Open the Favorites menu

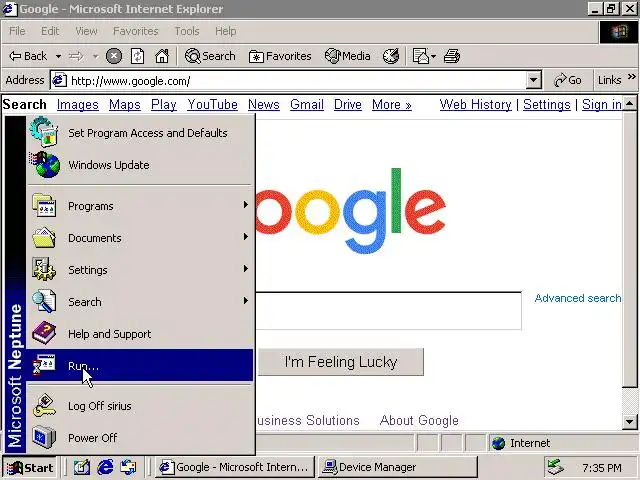click(x=136, y=31)
